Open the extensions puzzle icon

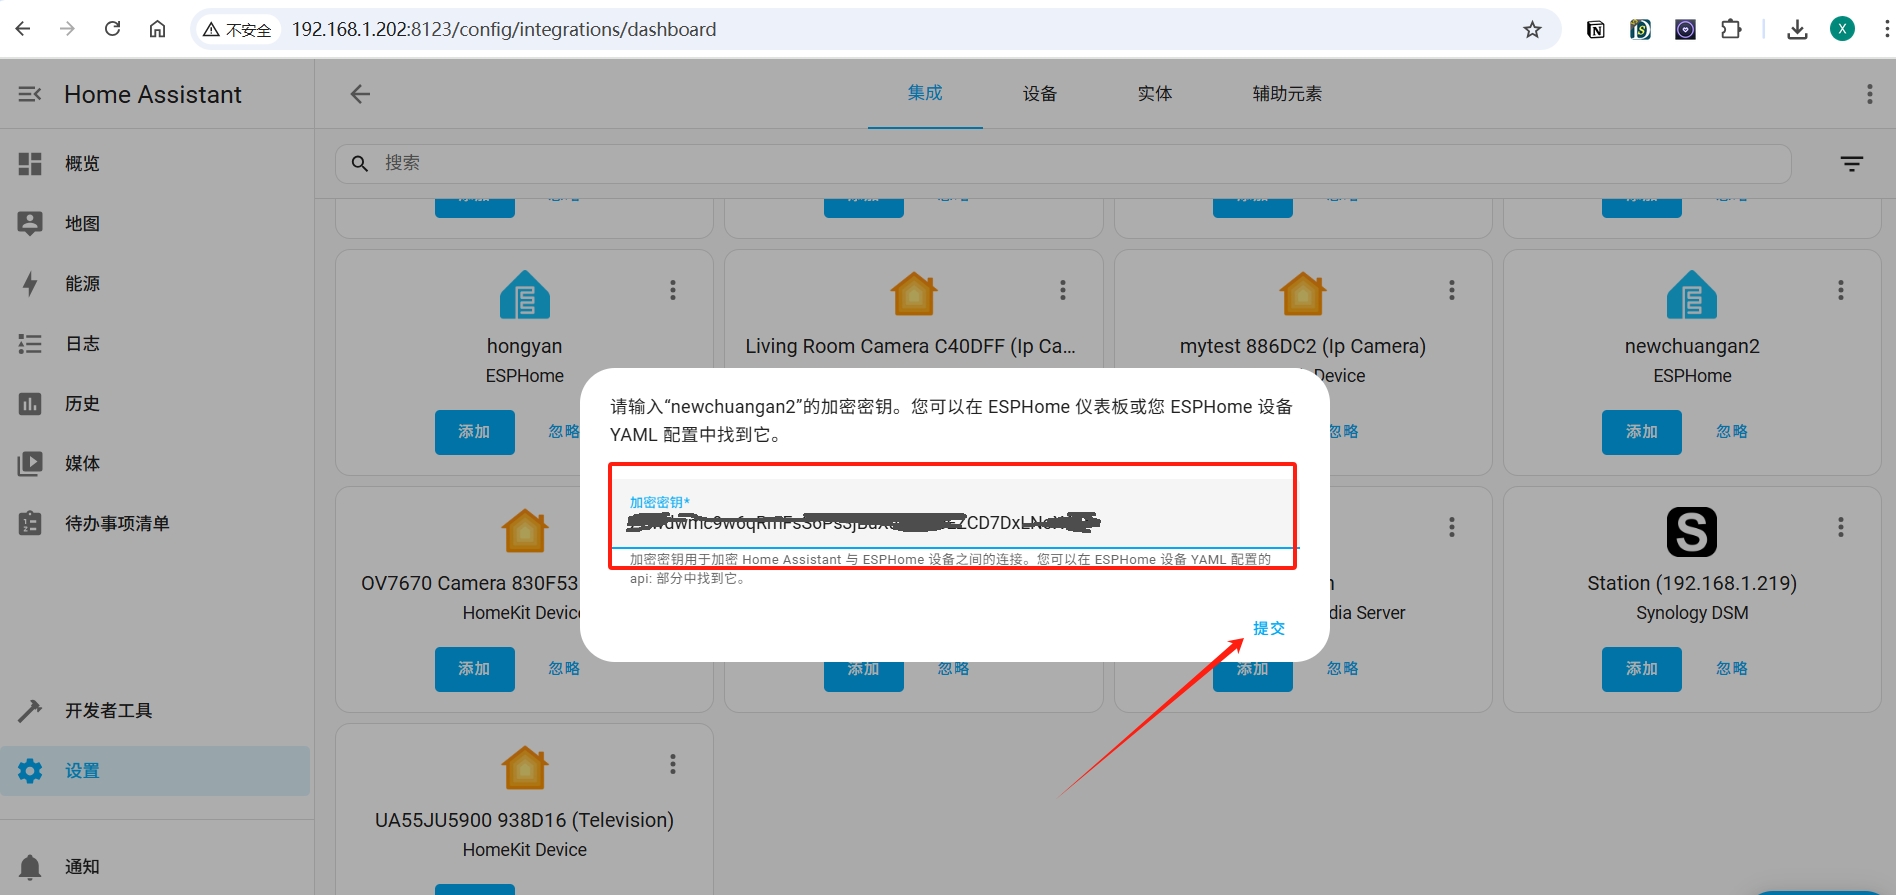(1731, 29)
